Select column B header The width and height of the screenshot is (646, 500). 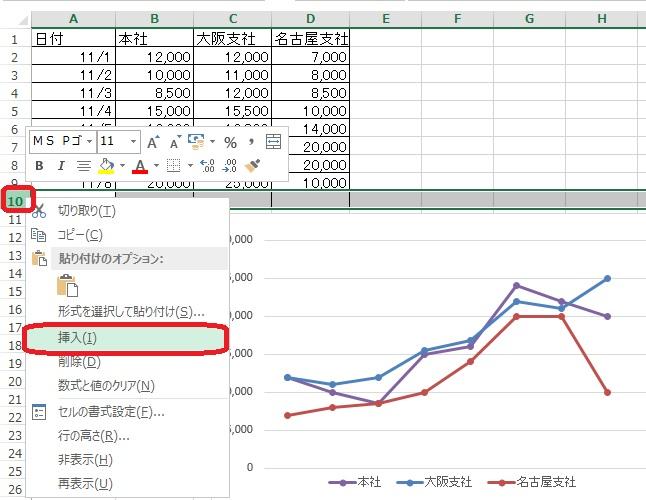pyautogui.click(x=154, y=19)
